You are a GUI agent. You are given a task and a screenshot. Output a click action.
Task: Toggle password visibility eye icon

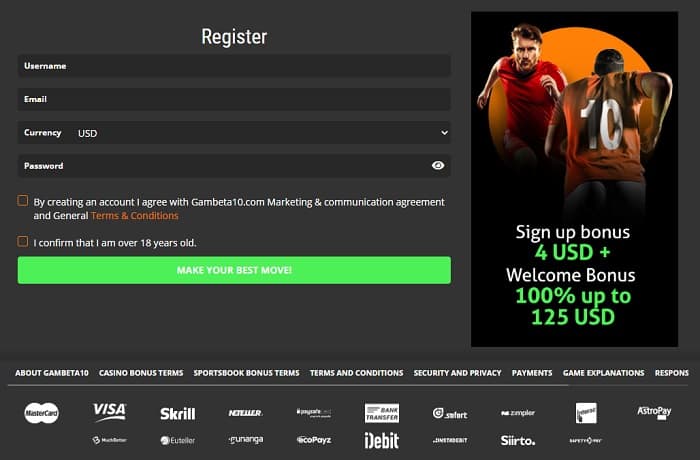click(438, 166)
